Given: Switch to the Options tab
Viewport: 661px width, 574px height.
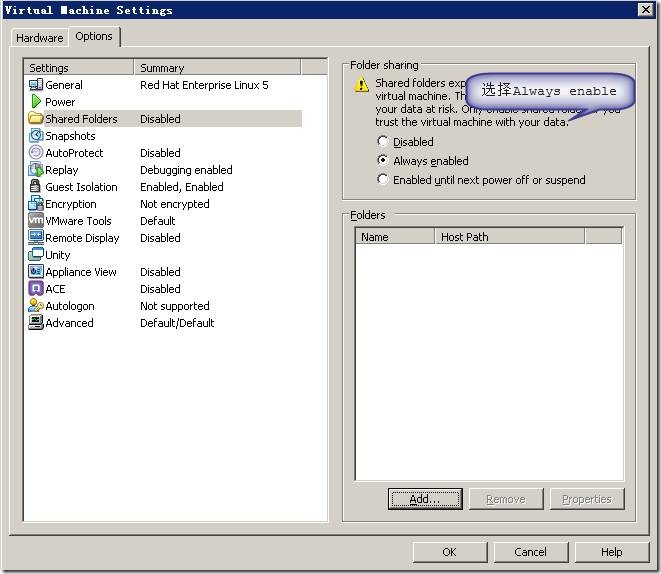Looking at the screenshot, I should click(x=94, y=36).
